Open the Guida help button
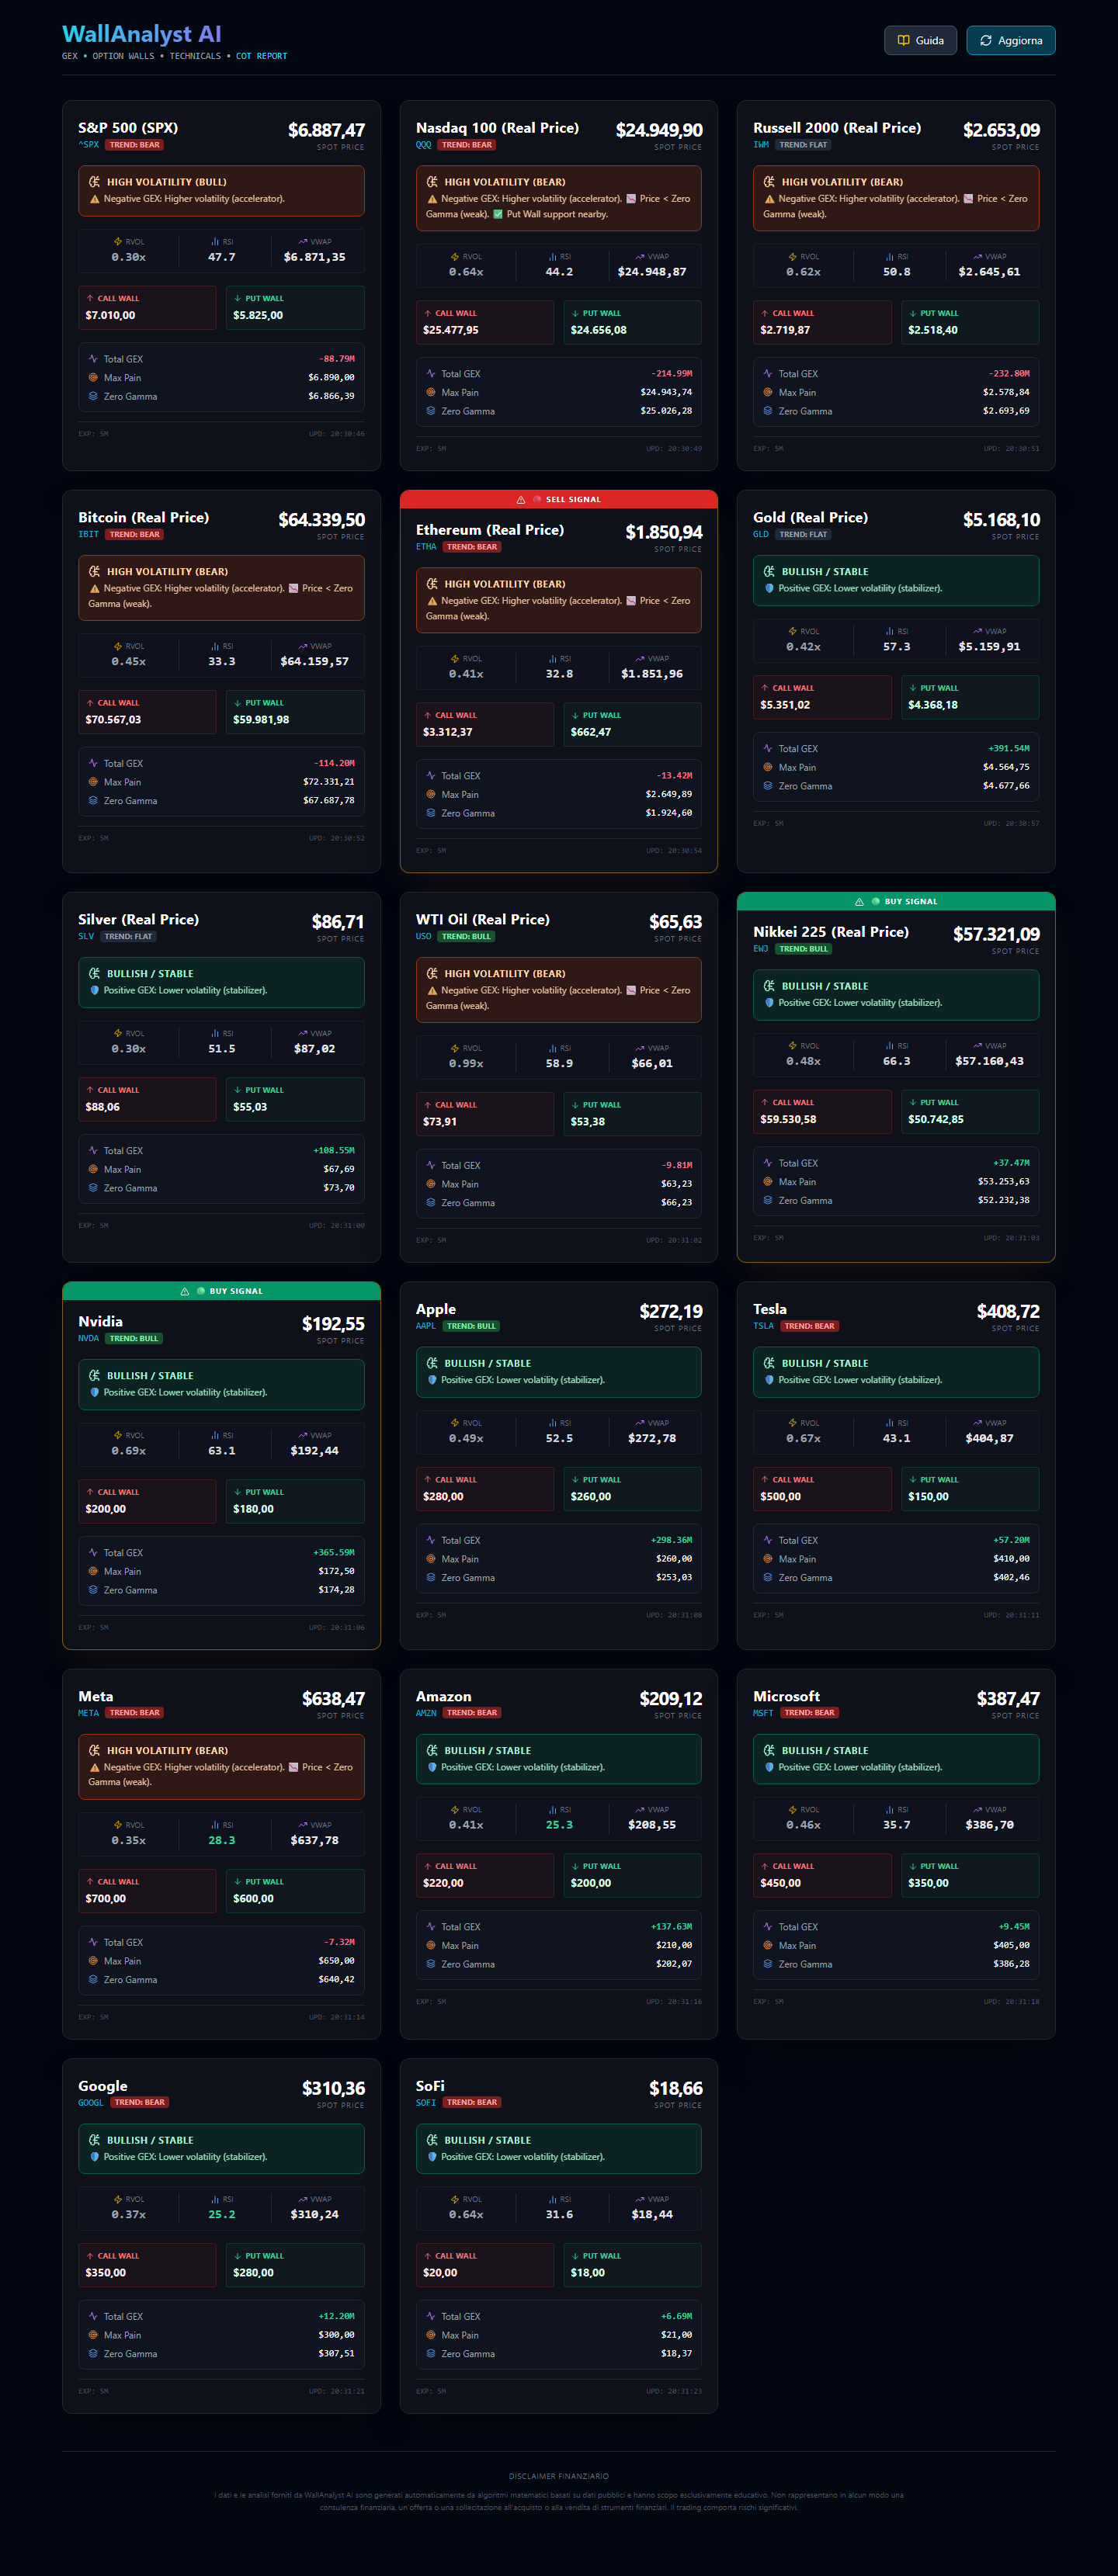The image size is (1118, 2576). tap(920, 41)
